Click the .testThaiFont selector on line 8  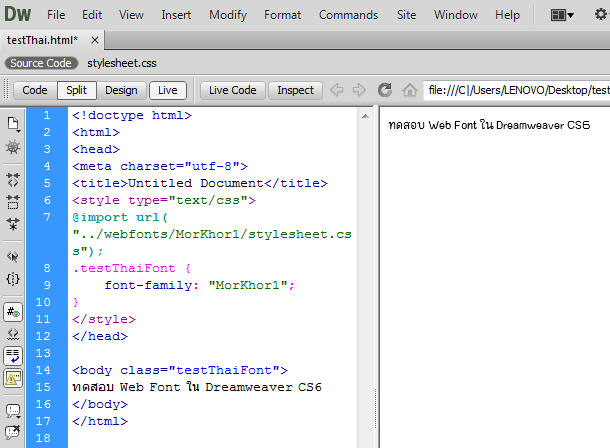(124, 268)
